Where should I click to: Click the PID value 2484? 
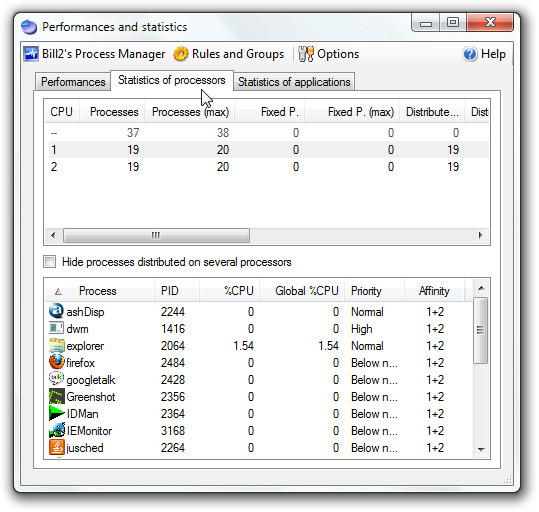pyautogui.click(x=173, y=363)
